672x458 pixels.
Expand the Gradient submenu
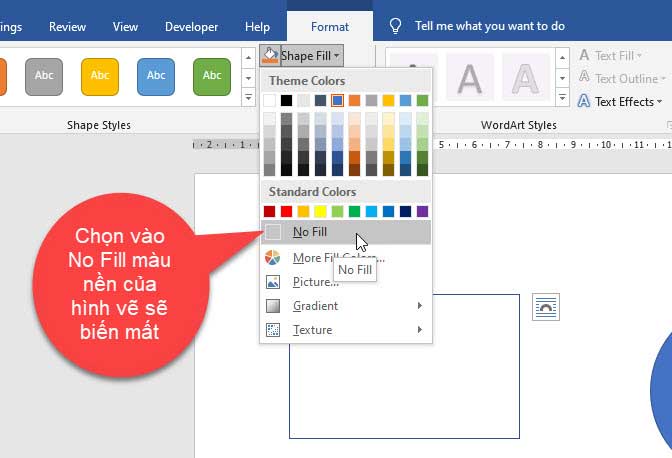point(346,306)
